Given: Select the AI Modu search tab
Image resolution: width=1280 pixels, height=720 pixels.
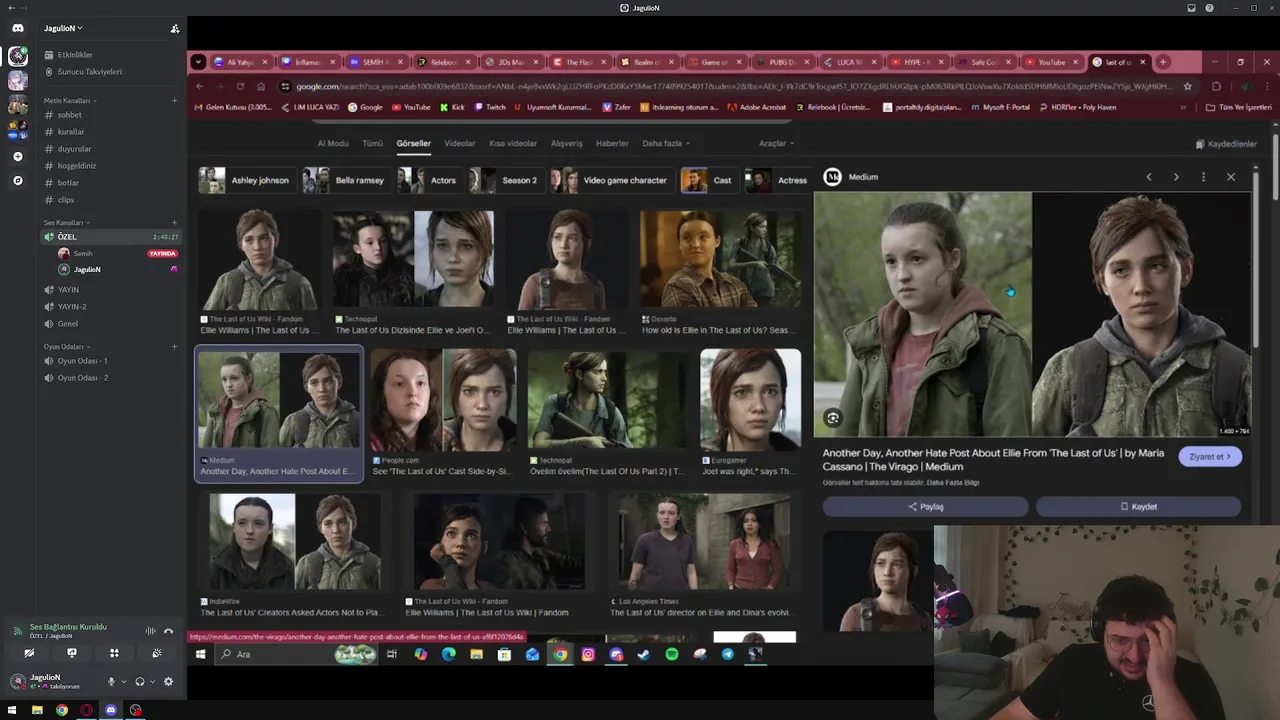Looking at the screenshot, I should point(333,143).
